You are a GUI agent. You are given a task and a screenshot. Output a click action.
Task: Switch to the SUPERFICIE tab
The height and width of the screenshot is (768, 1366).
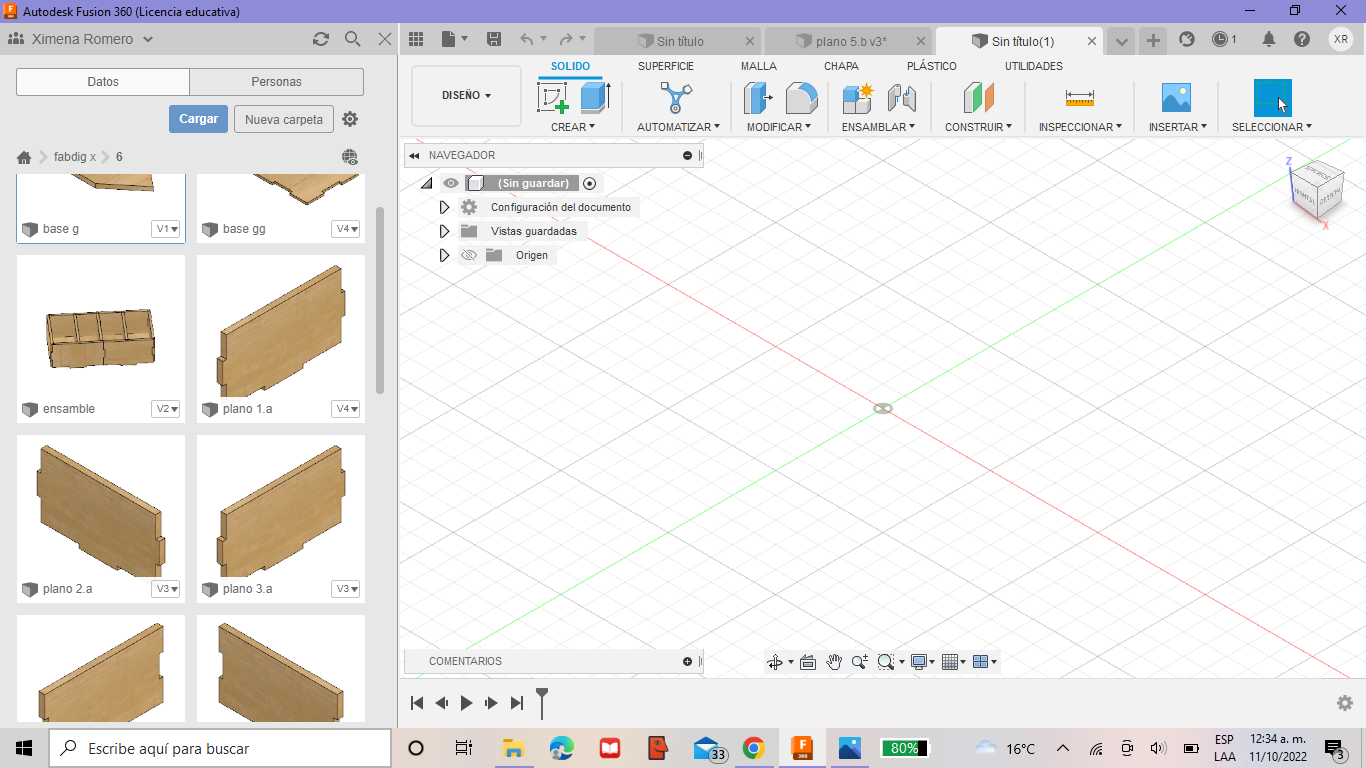click(666, 66)
